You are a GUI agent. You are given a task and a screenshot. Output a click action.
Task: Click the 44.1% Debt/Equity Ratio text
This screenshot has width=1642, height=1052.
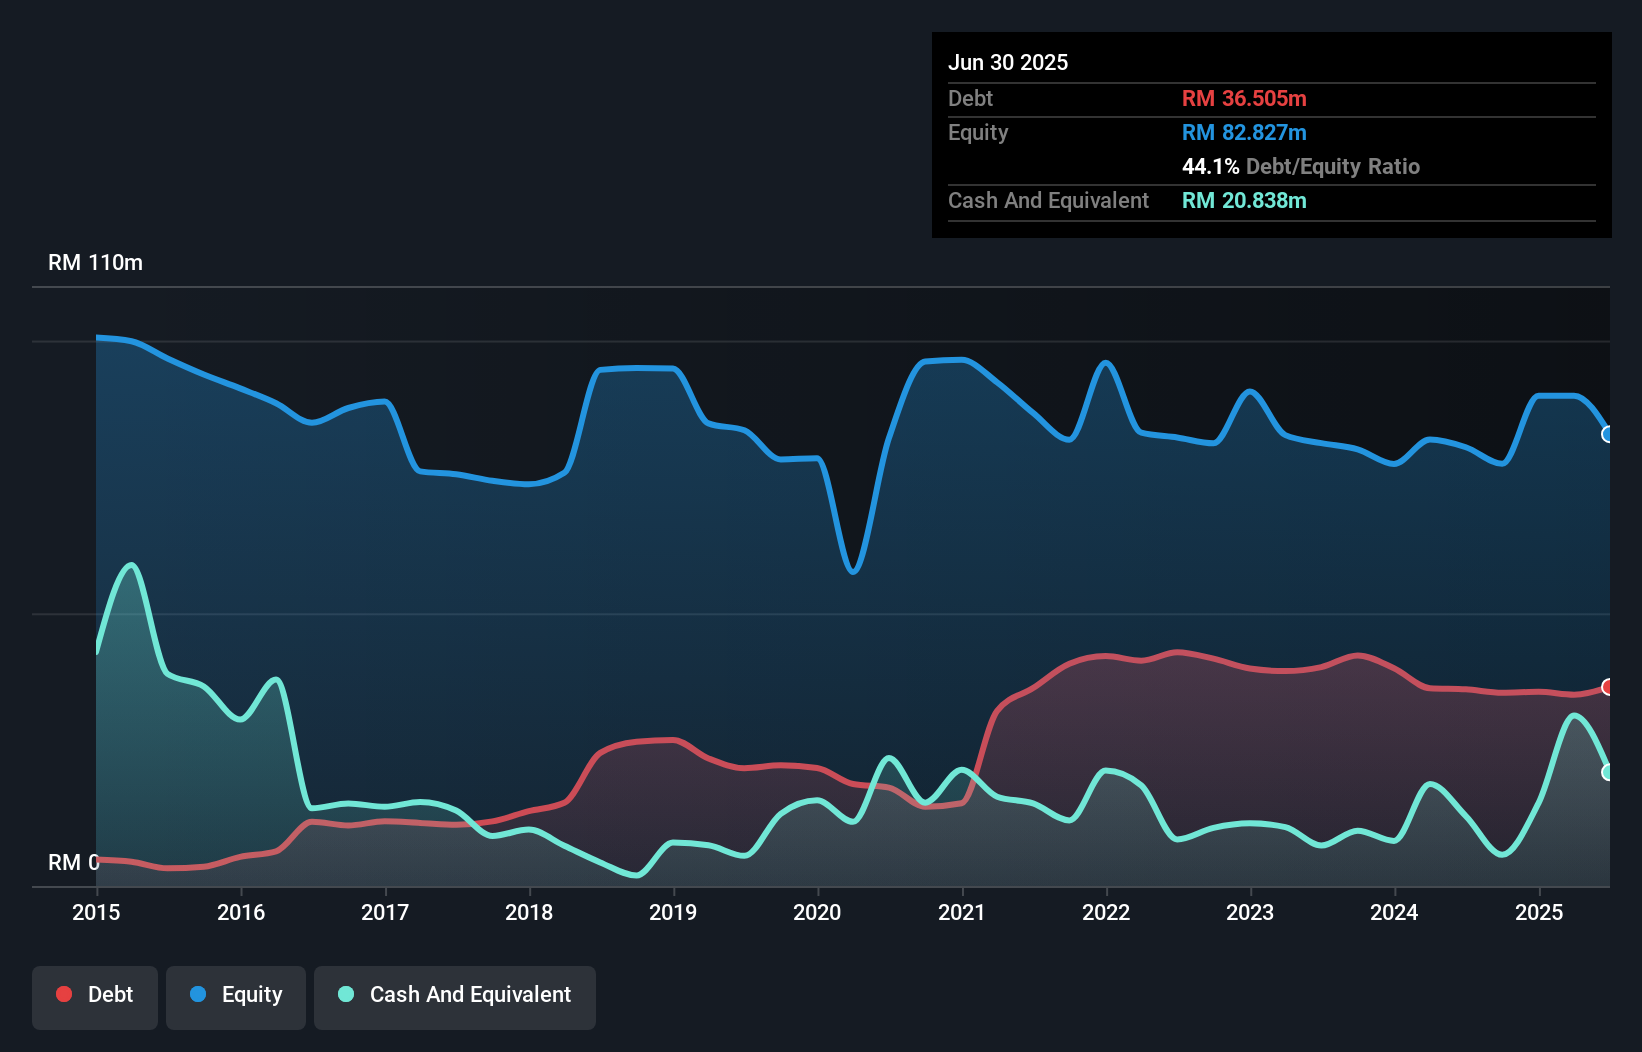[1300, 166]
